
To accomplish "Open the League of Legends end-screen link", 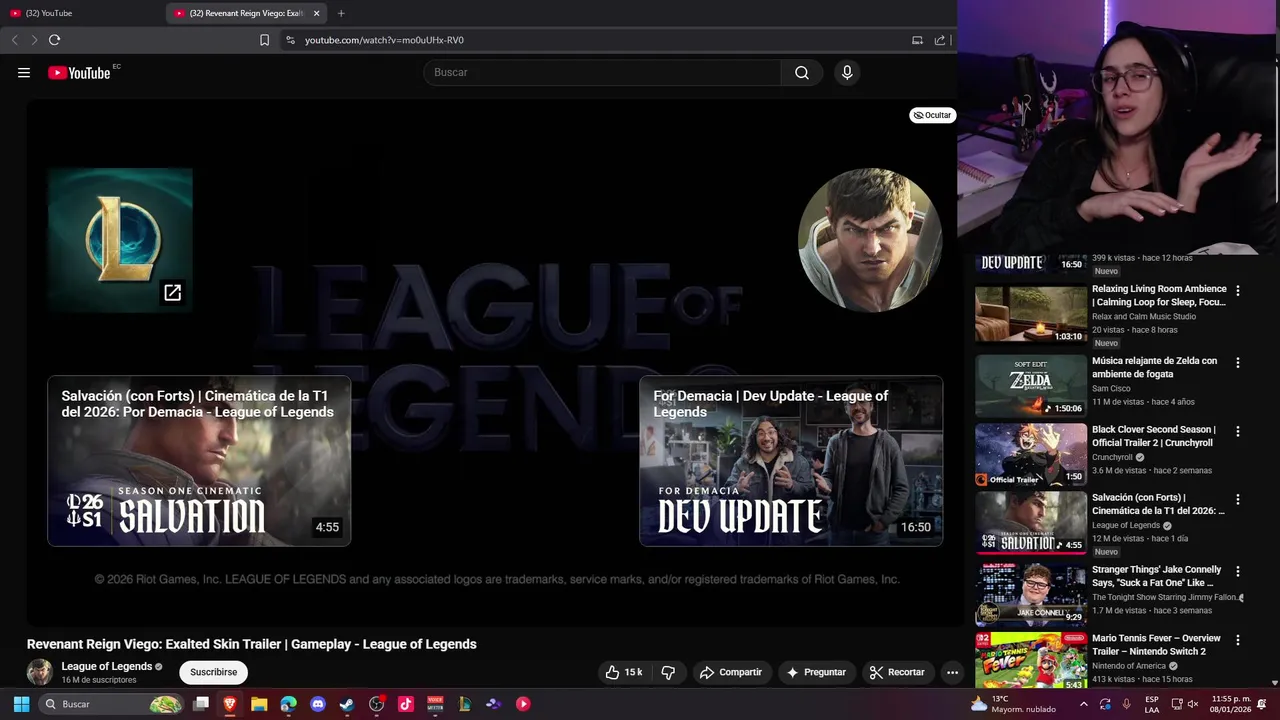I will [x=120, y=240].
